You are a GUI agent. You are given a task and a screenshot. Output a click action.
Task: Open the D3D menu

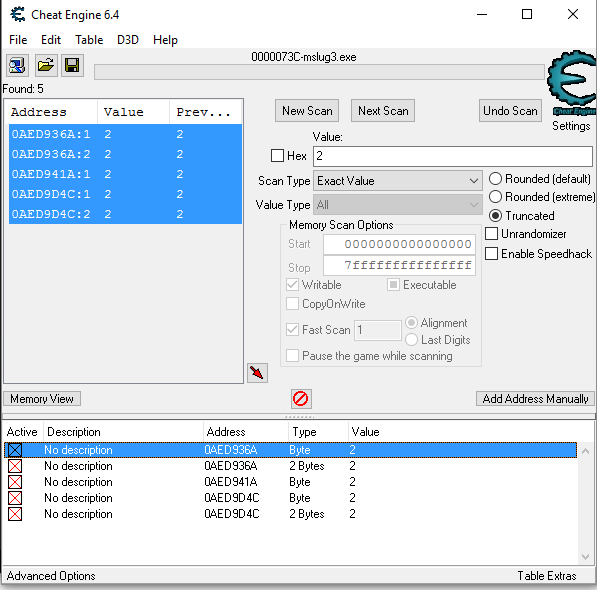coord(128,40)
